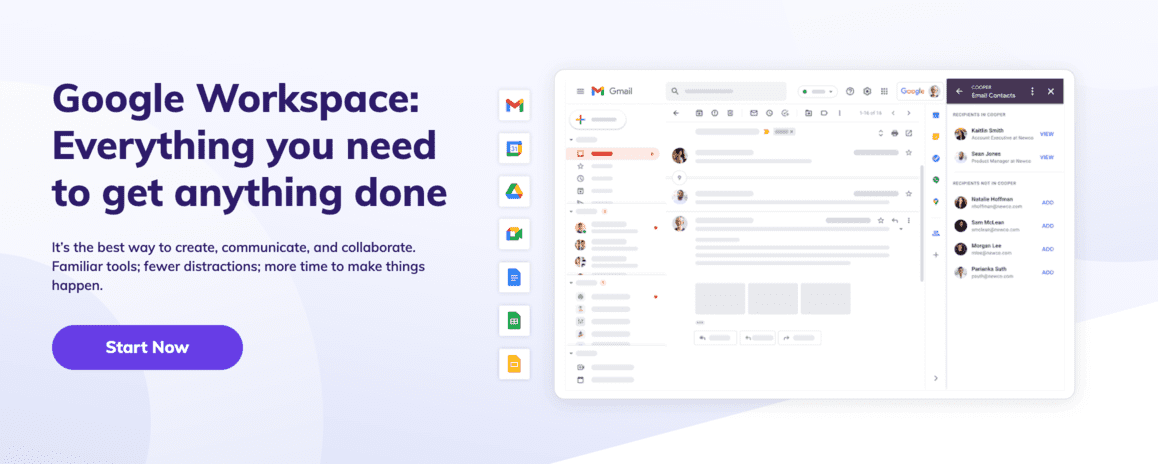The width and height of the screenshot is (1158, 464).
Task: Select the highlighted Inbox folder in sidebar
Action: point(612,154)
